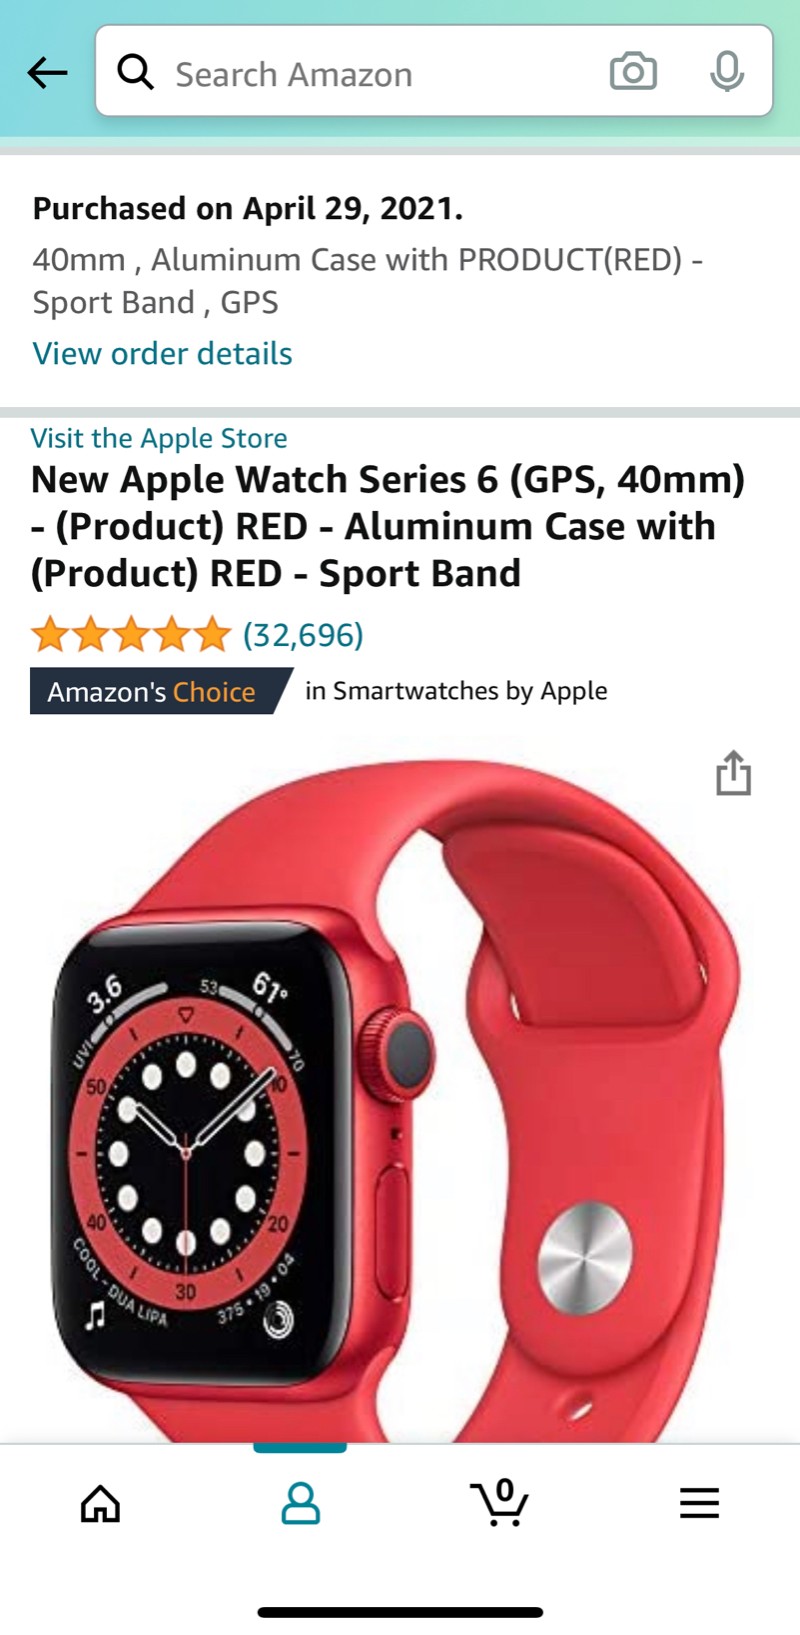Image resolution: width=800 pixels, height=1635 pixels.
Task: Open the shopping cart icon
Action: click(x=499, y=1502)
